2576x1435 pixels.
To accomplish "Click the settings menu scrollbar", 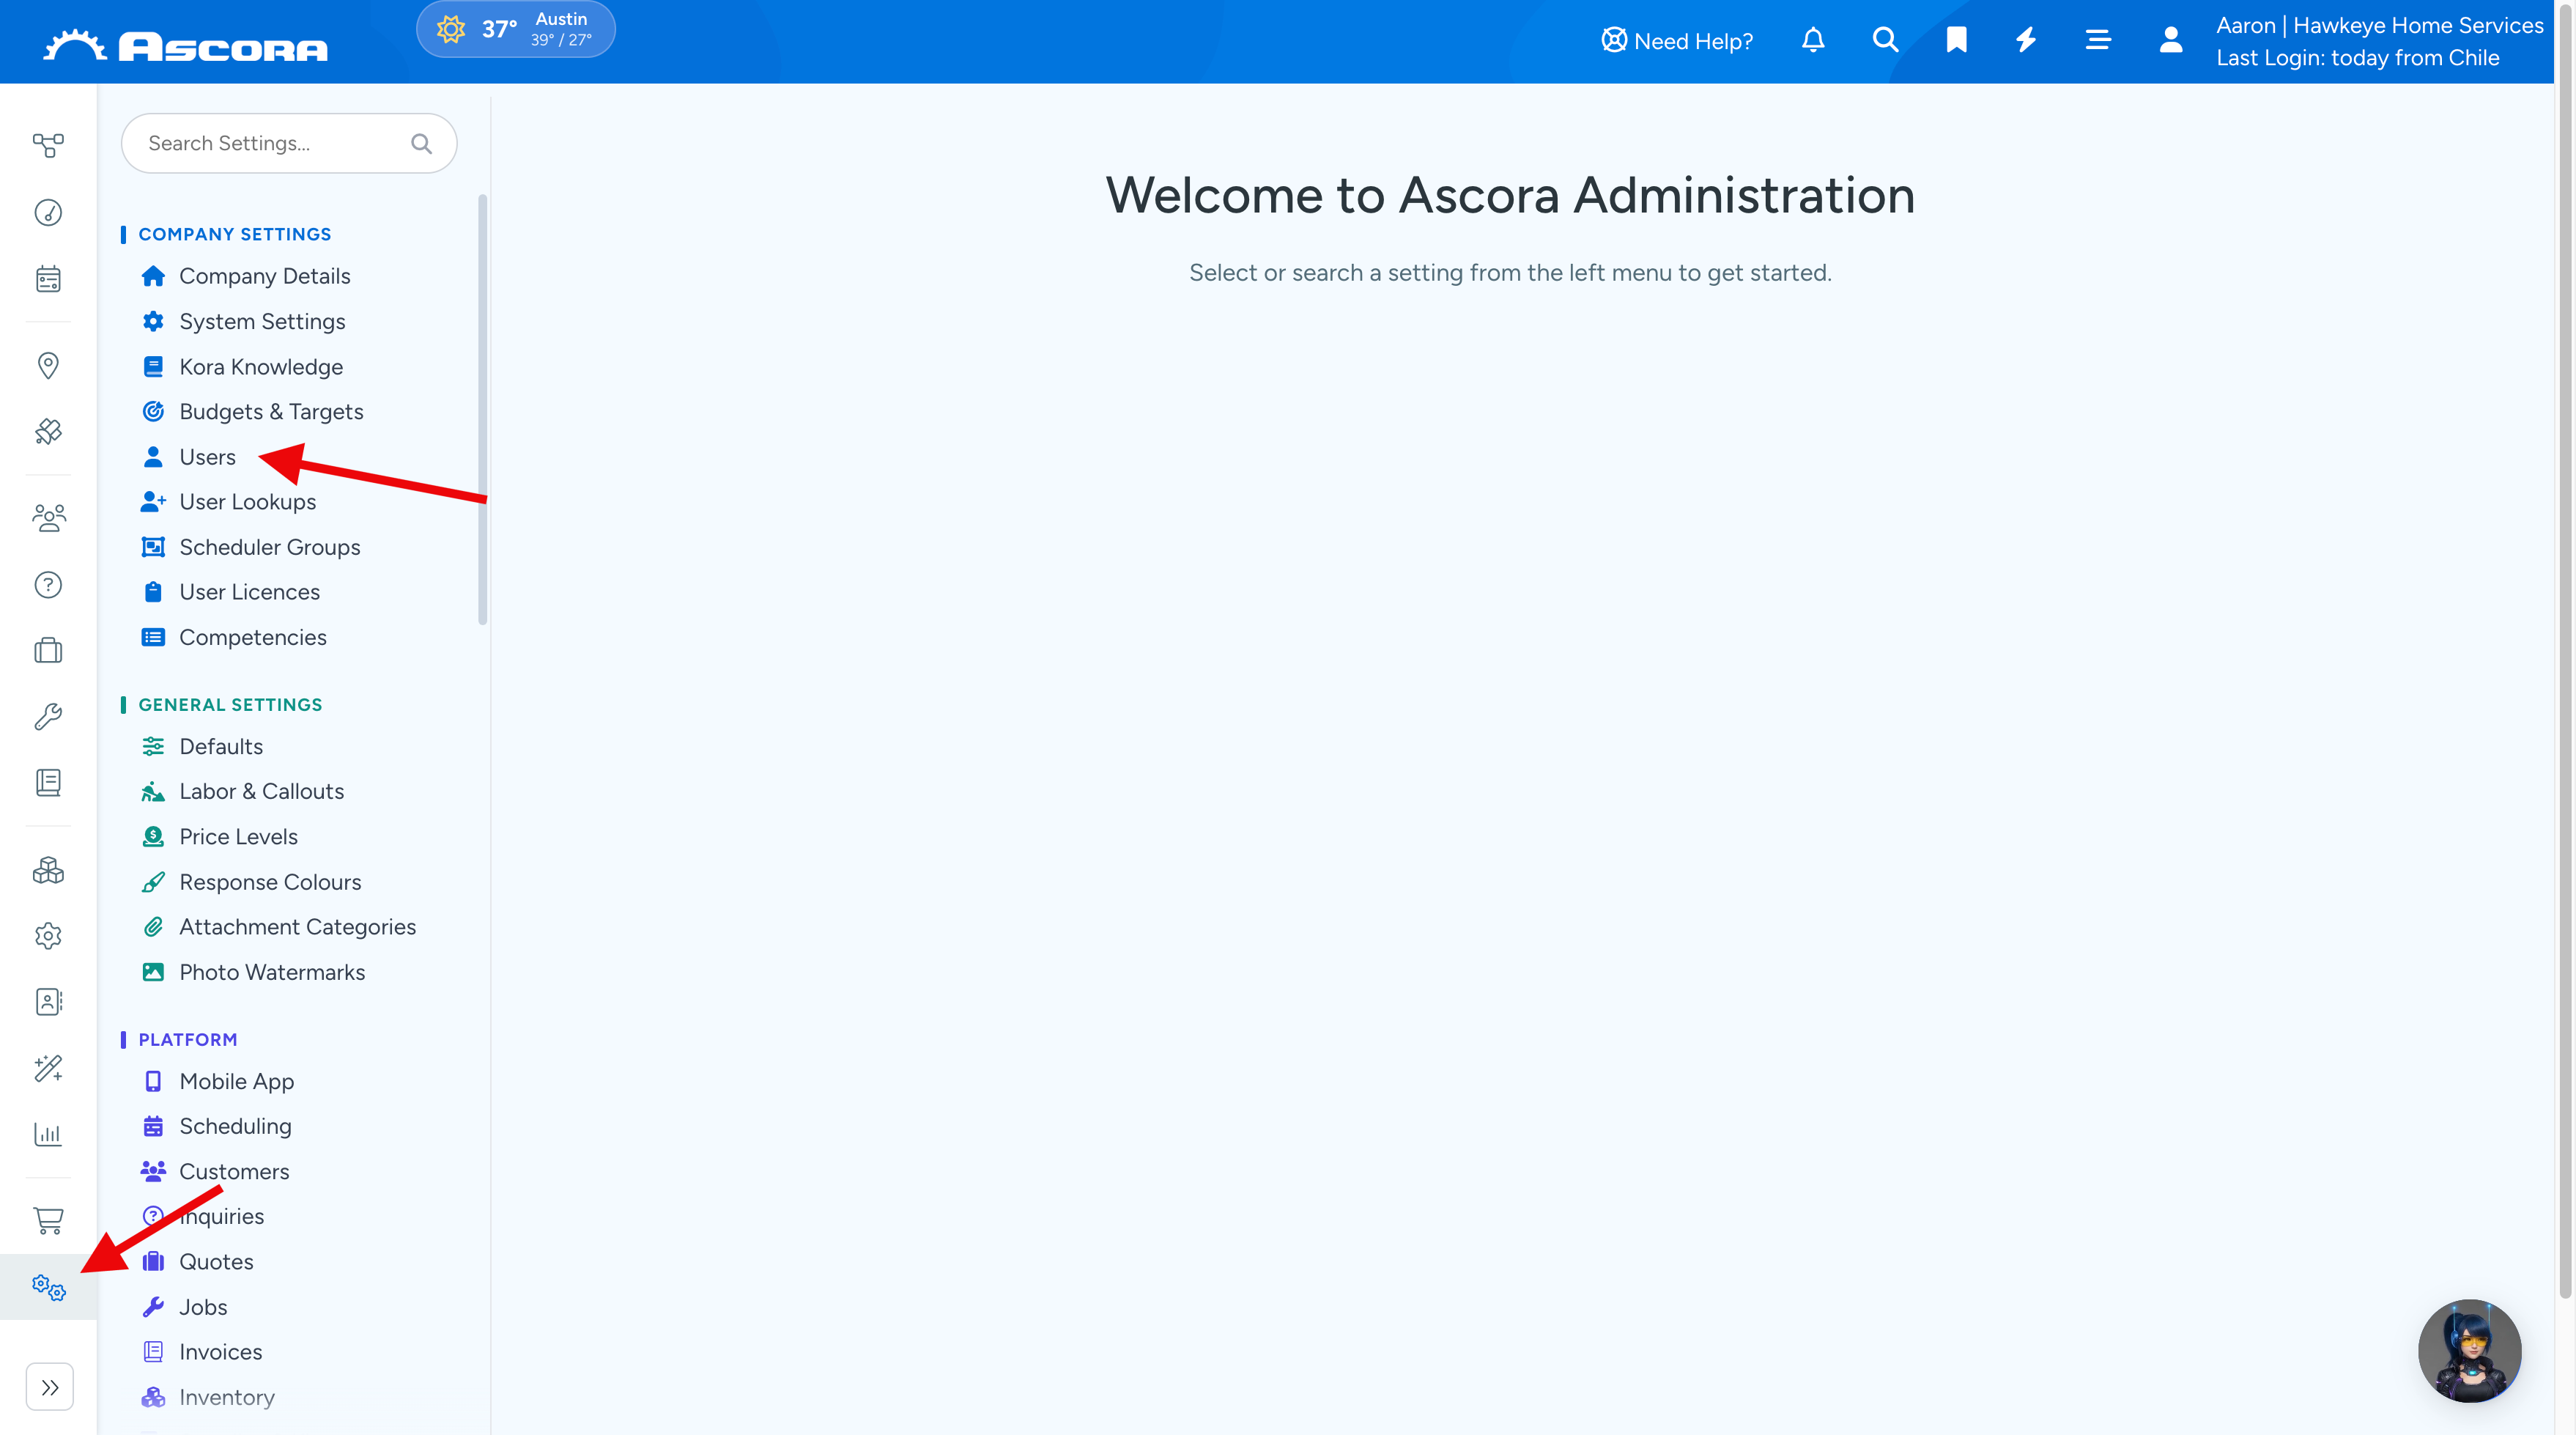I will [x=483, y=410].
